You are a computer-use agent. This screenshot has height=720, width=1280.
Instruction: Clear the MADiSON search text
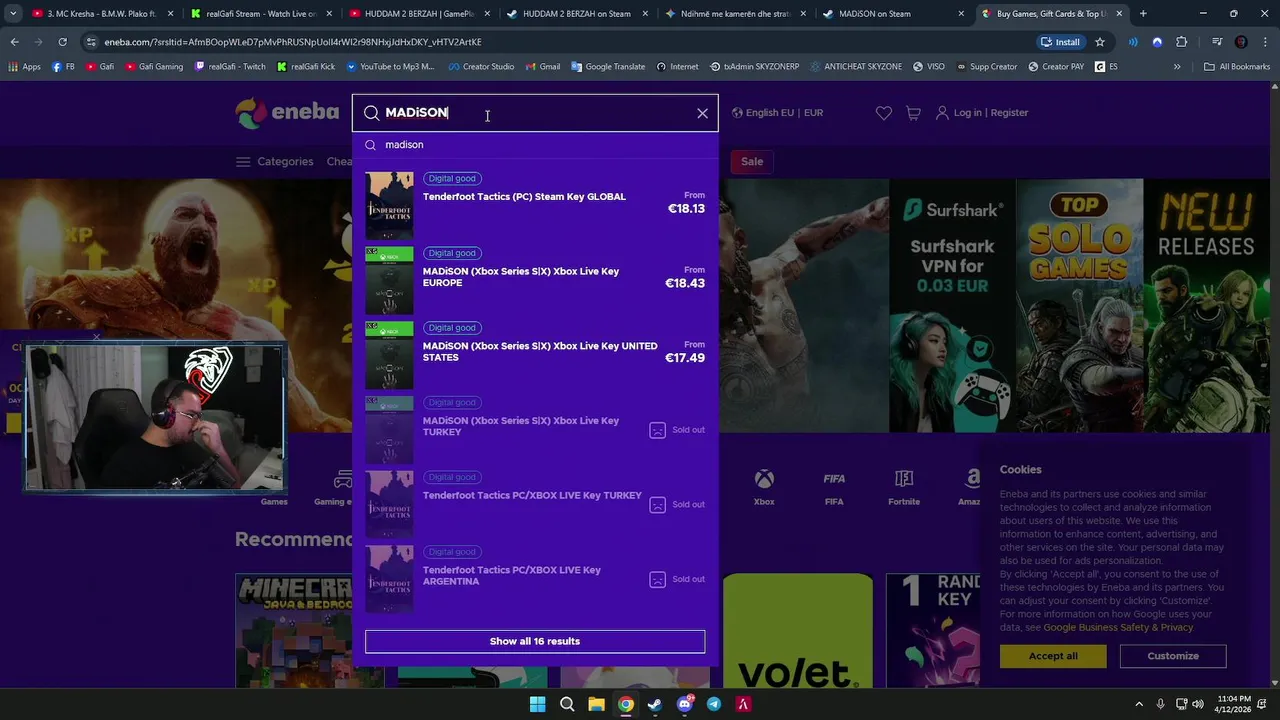702,113
